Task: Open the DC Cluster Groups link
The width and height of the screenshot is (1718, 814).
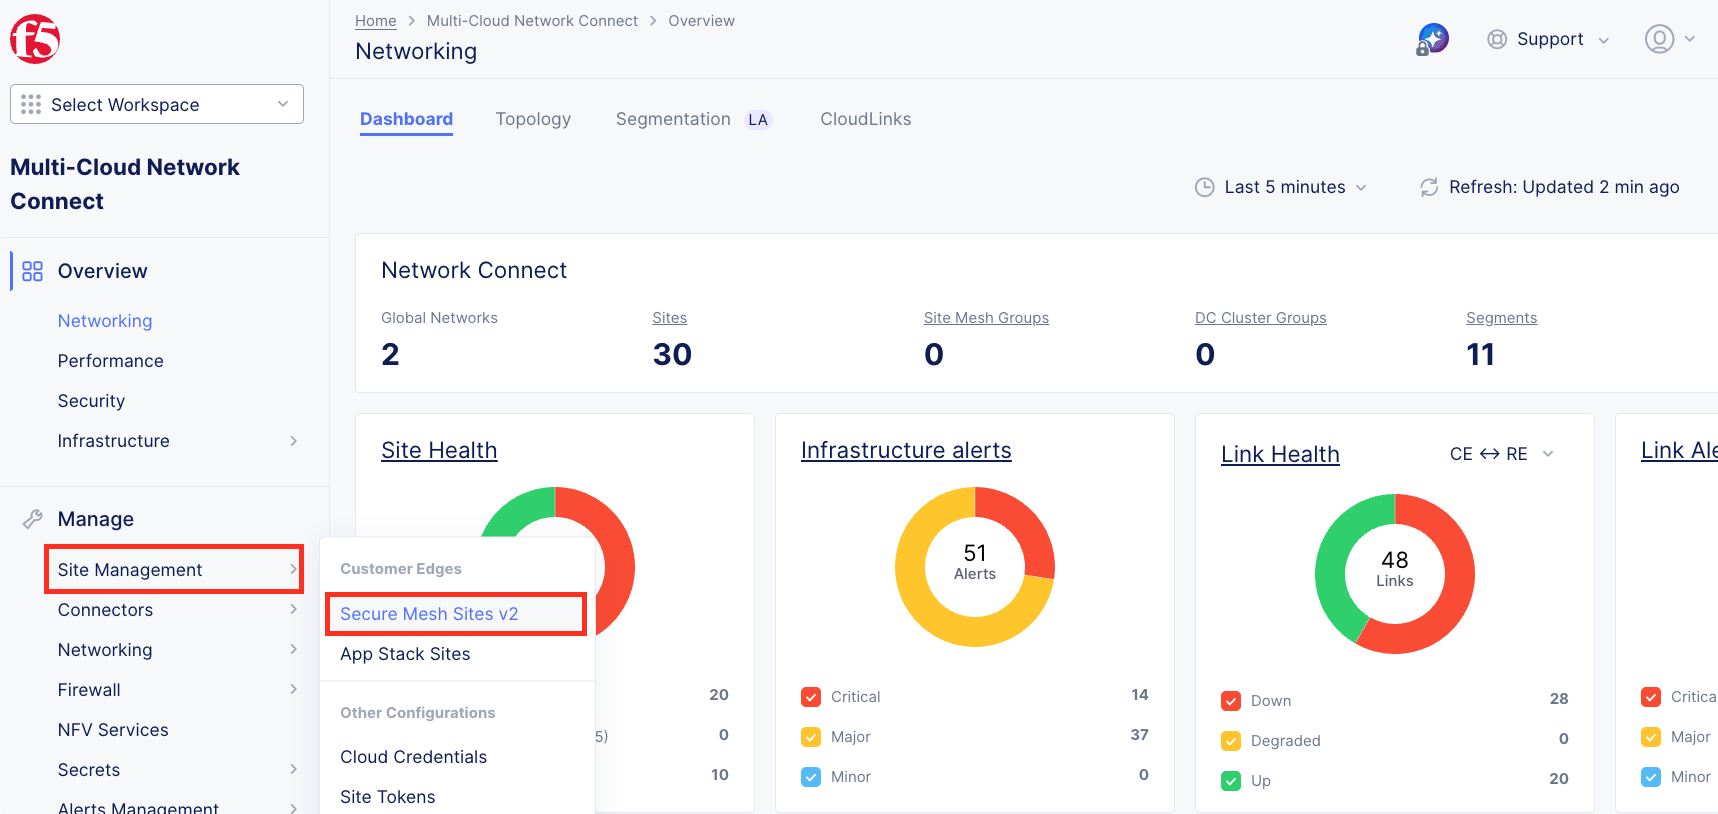Action: click(1261, 318)
